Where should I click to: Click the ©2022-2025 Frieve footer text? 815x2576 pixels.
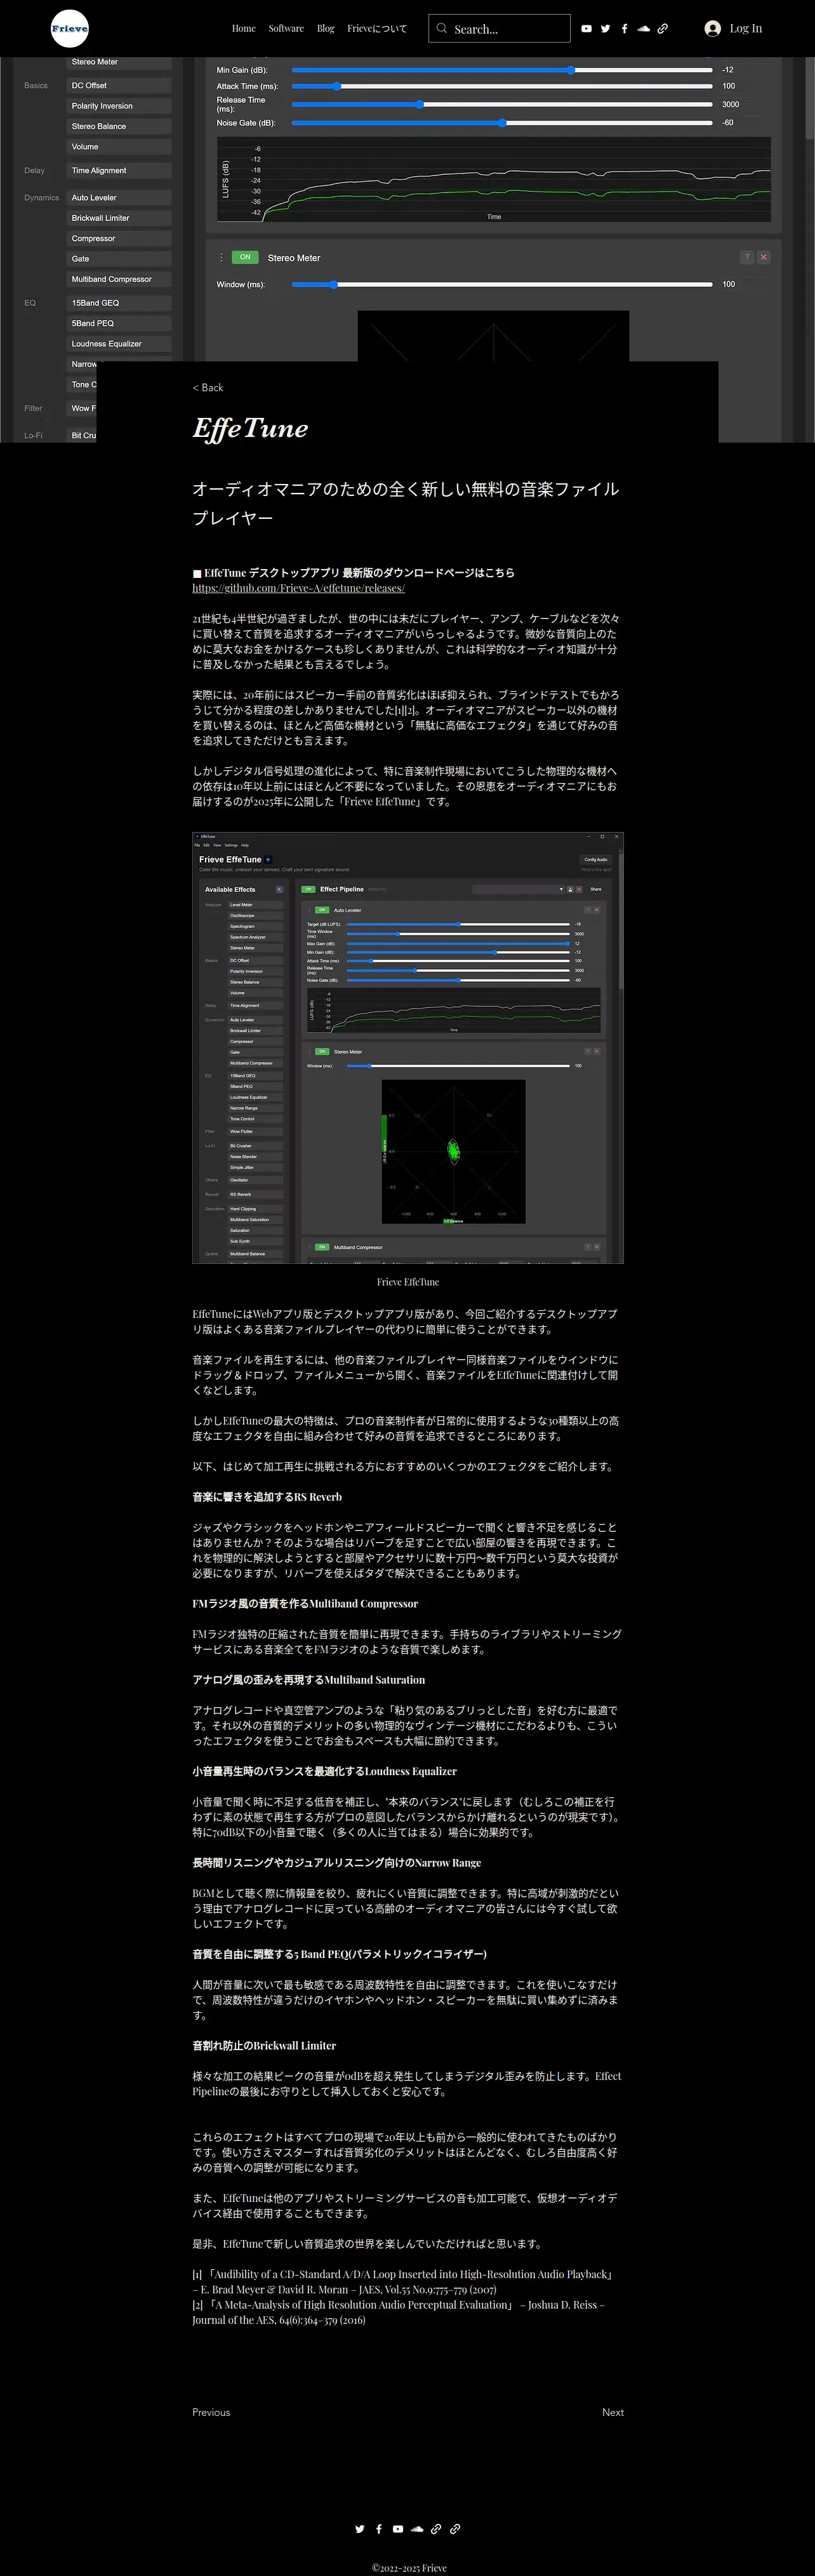[x=409, y=2568]
